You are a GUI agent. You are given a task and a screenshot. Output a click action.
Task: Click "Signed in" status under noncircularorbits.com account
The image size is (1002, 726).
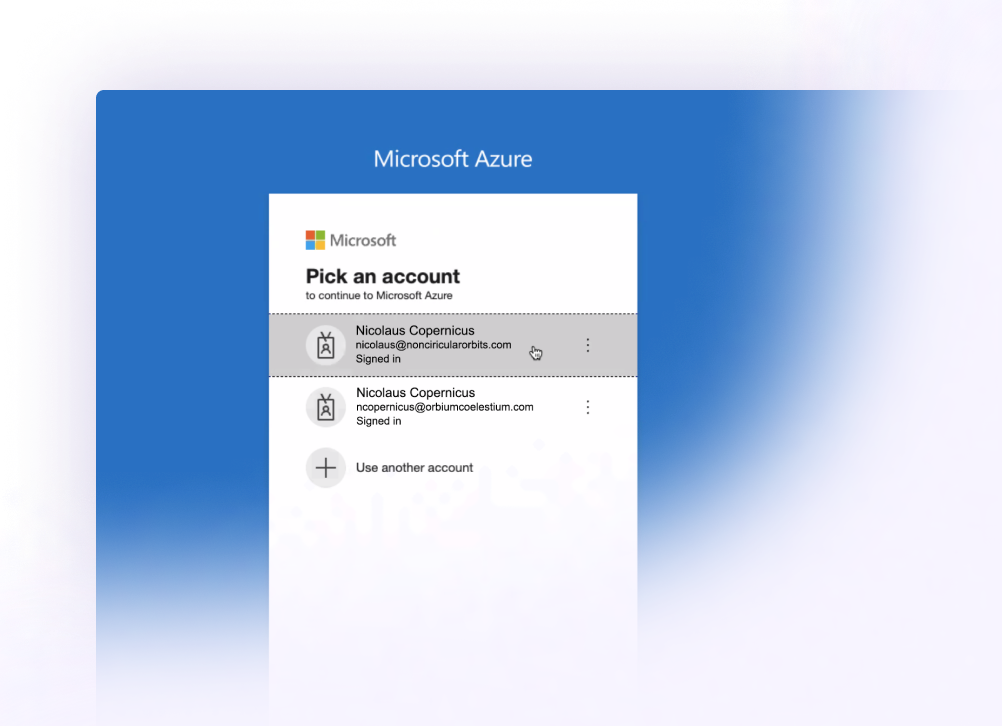coord(378,359)
